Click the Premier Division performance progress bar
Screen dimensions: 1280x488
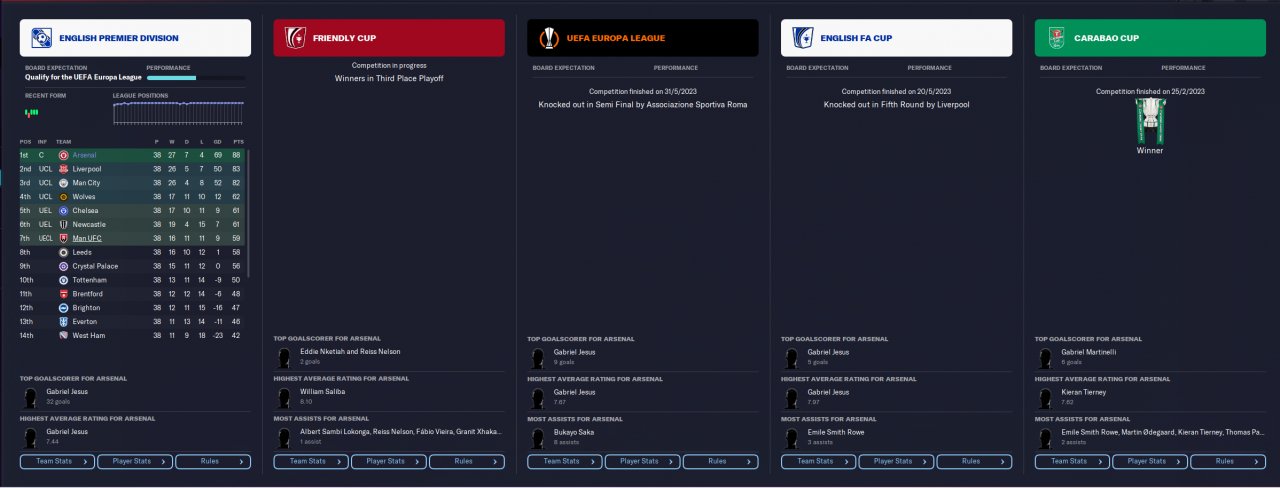[195, 78]
